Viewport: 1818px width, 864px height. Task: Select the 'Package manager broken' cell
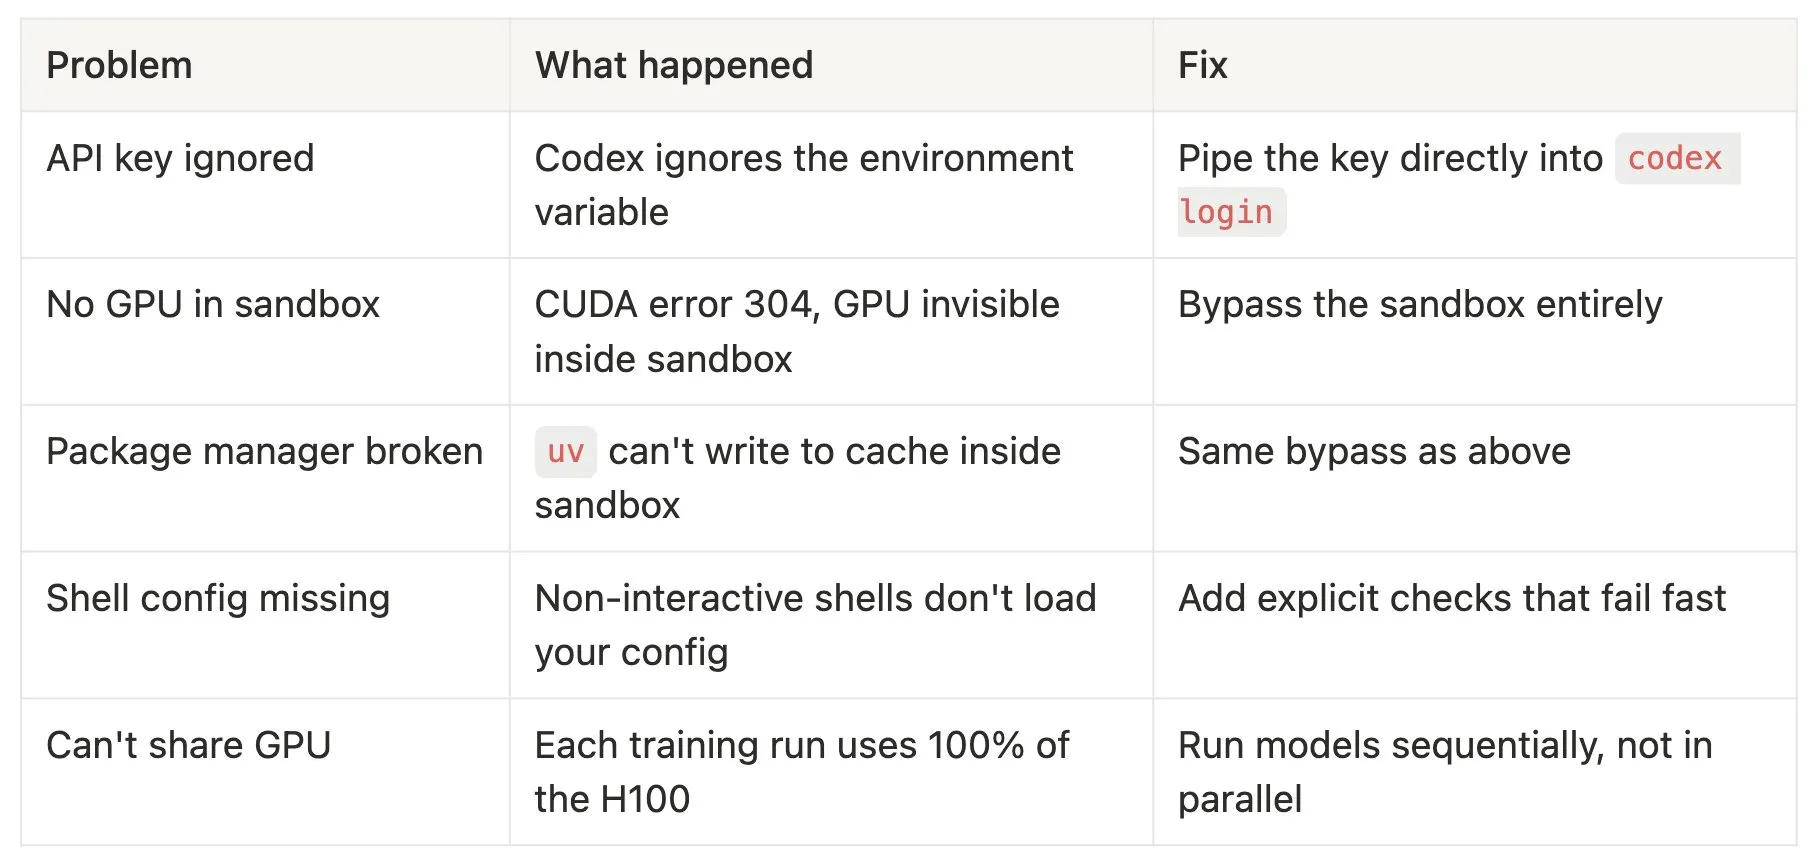click(x=264, y=452)
